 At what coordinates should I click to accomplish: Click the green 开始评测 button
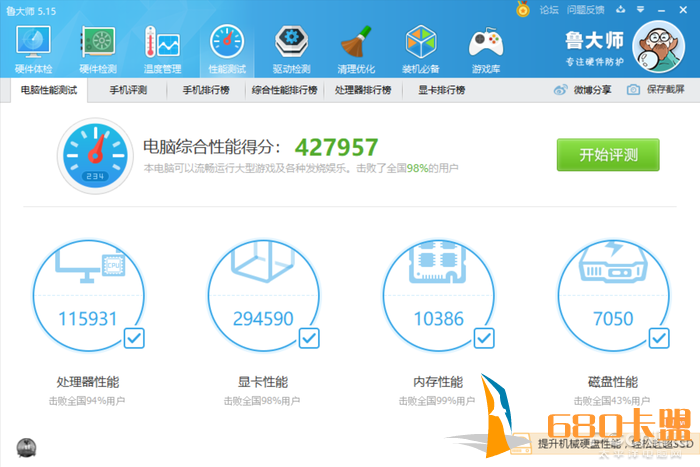[608, 155]
